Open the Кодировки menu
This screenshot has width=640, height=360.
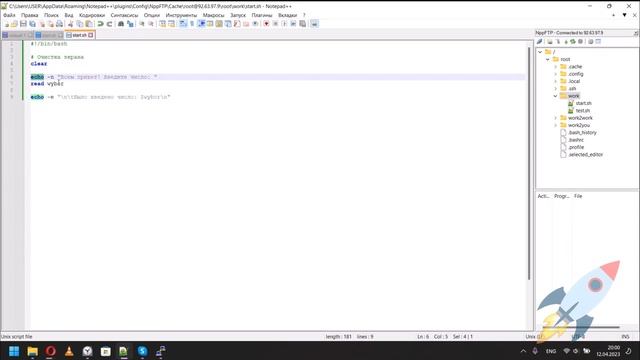pos(92,15)
